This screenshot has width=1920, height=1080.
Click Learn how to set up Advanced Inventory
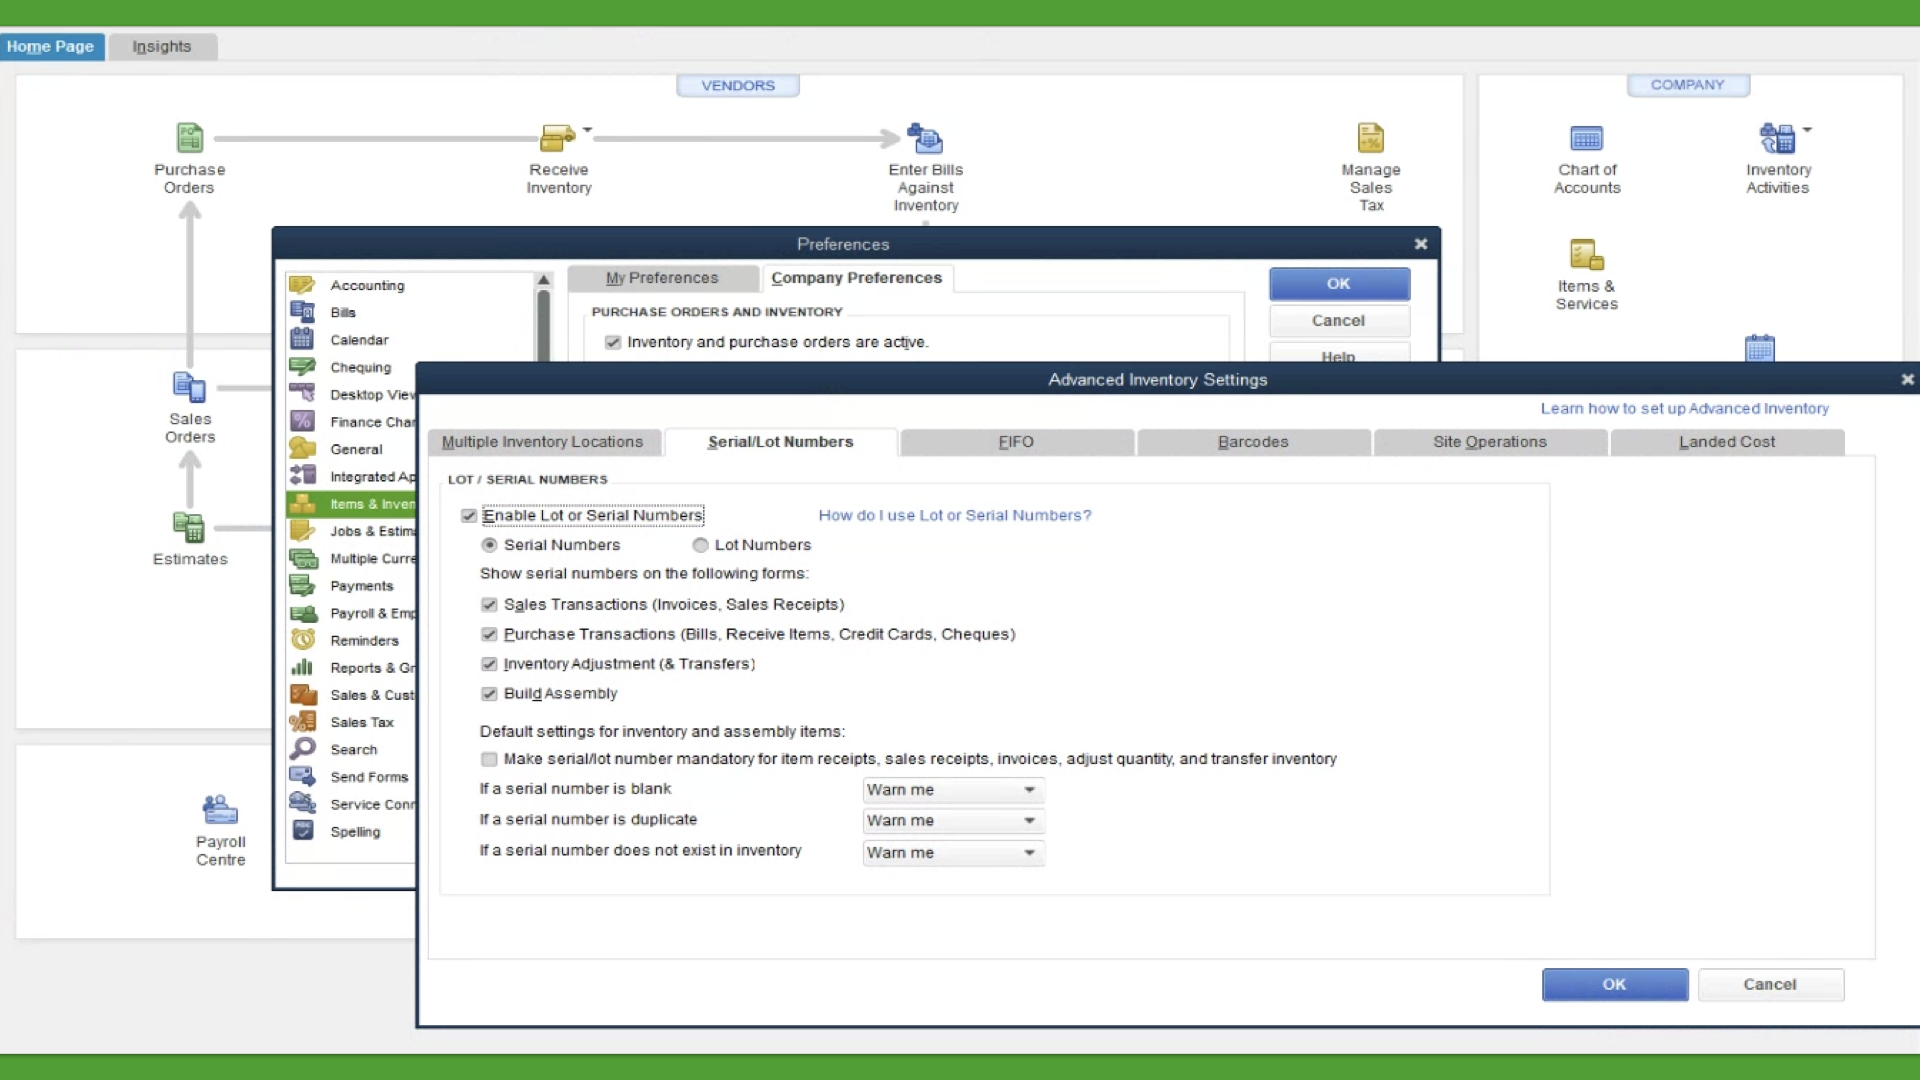click(1684, 408)
